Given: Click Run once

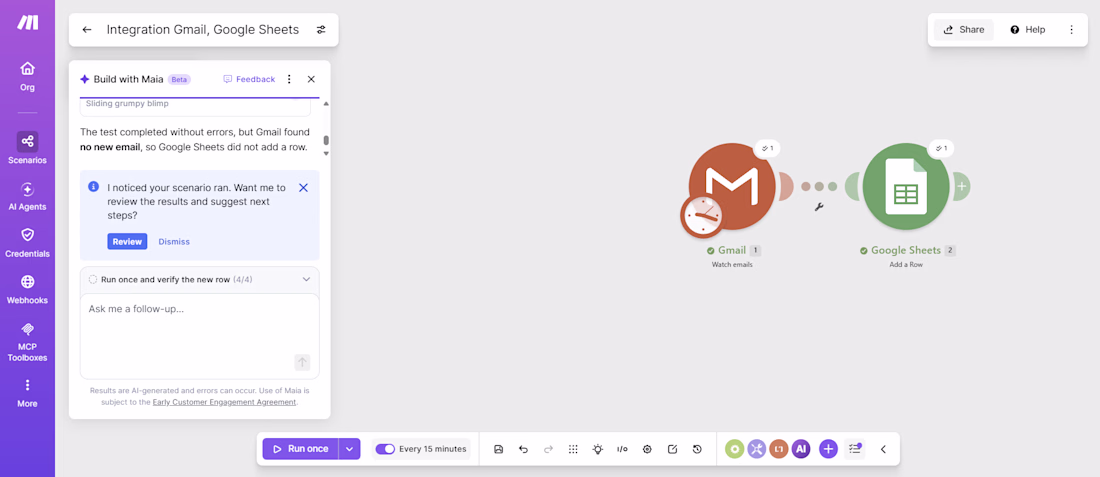Looking at the screenshot, I should pyautogui.click(x=301, y=449).
